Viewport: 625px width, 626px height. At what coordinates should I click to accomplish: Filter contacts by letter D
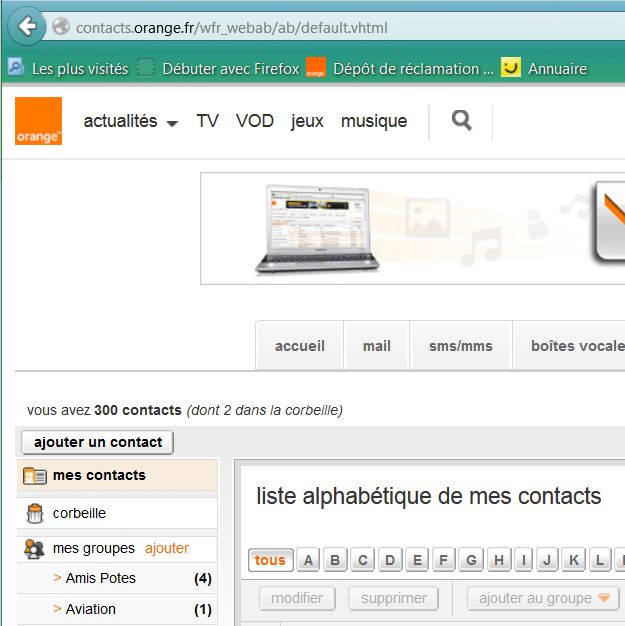(390, 560)
